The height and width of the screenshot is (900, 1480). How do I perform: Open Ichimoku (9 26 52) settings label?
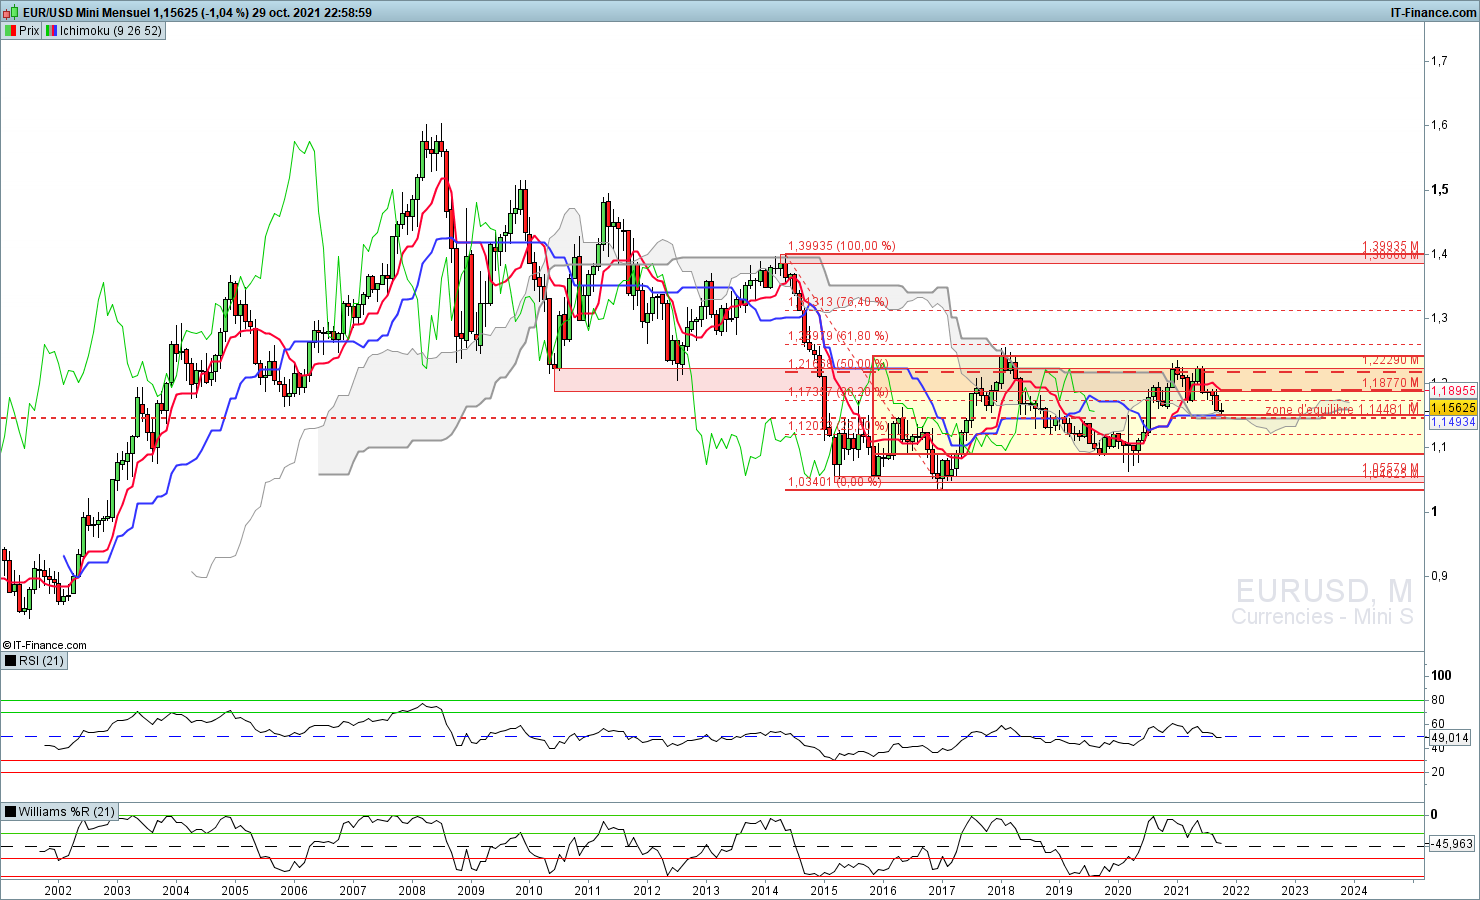click(110, 31)
